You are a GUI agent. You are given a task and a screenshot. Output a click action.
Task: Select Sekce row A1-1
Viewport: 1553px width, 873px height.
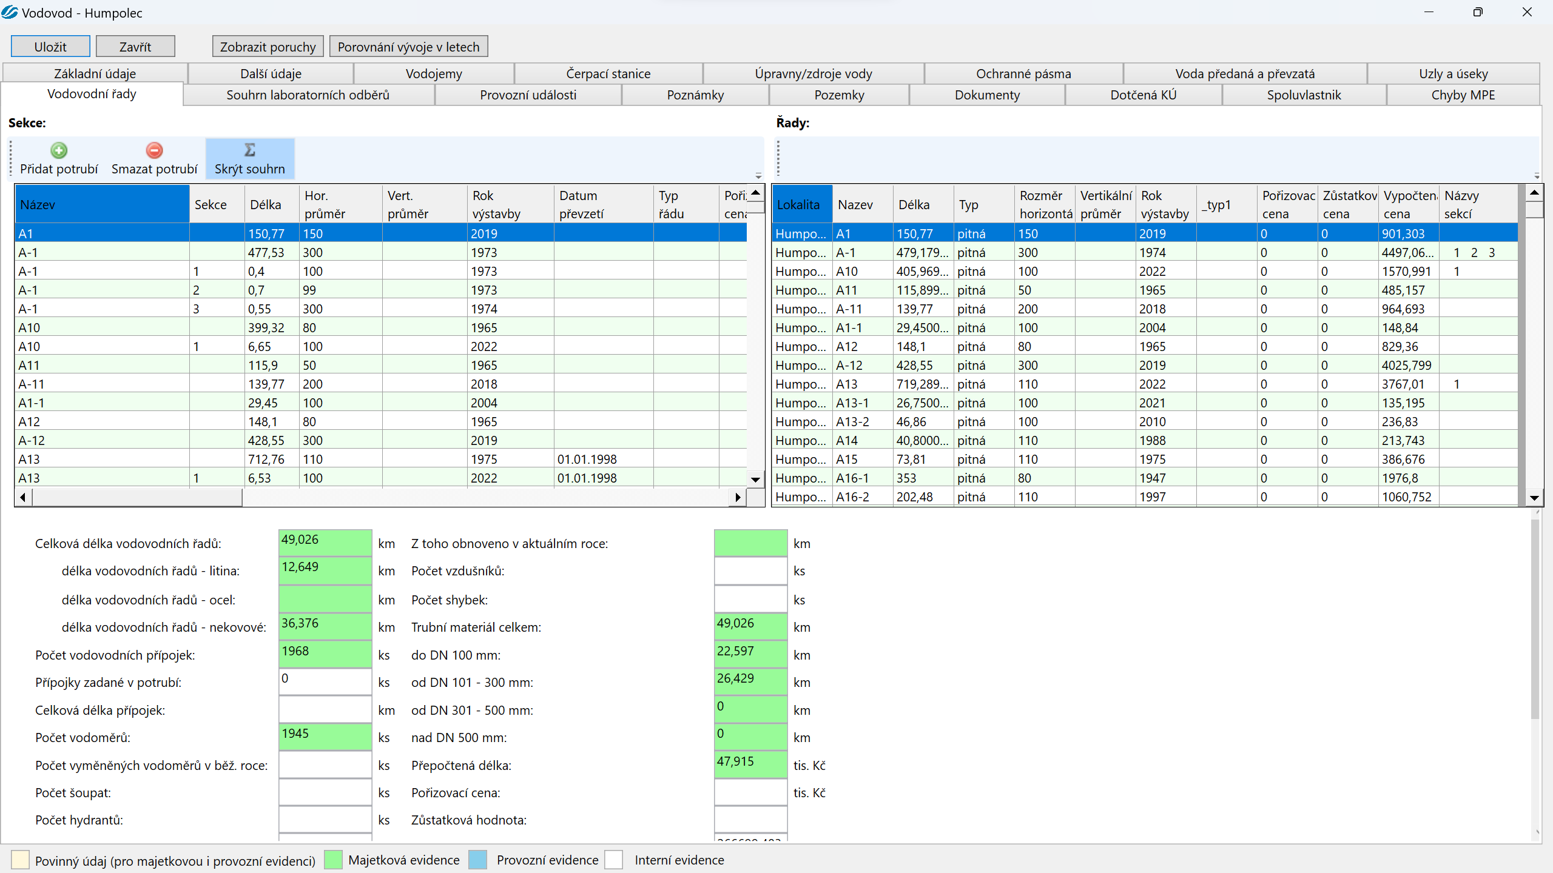381,403
